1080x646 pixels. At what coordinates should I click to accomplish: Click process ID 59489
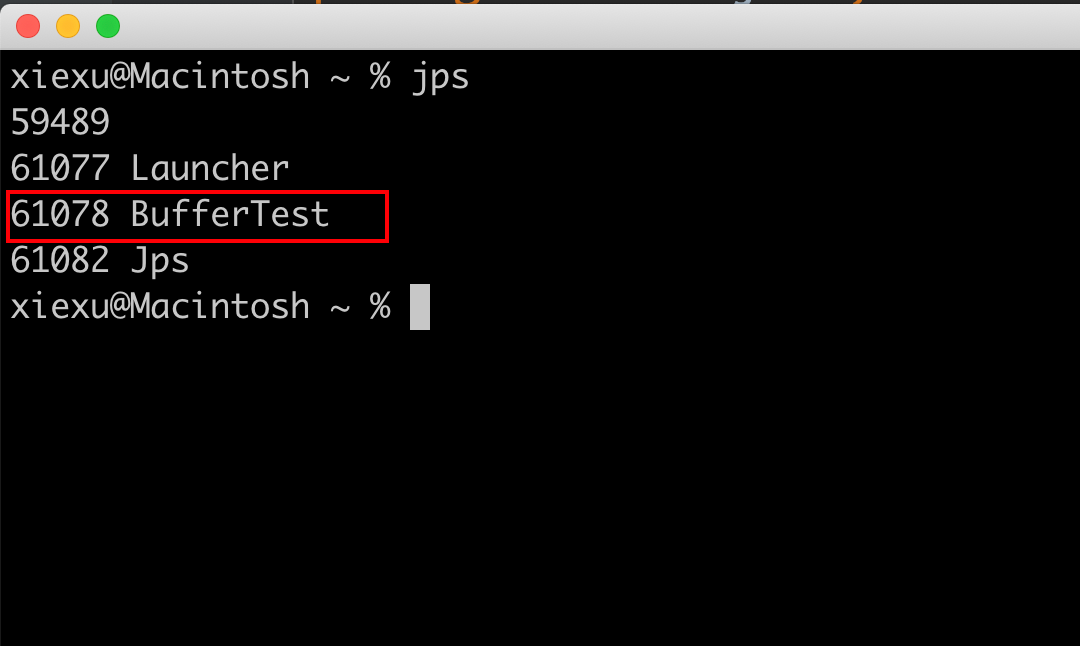[x=60, y=123]
